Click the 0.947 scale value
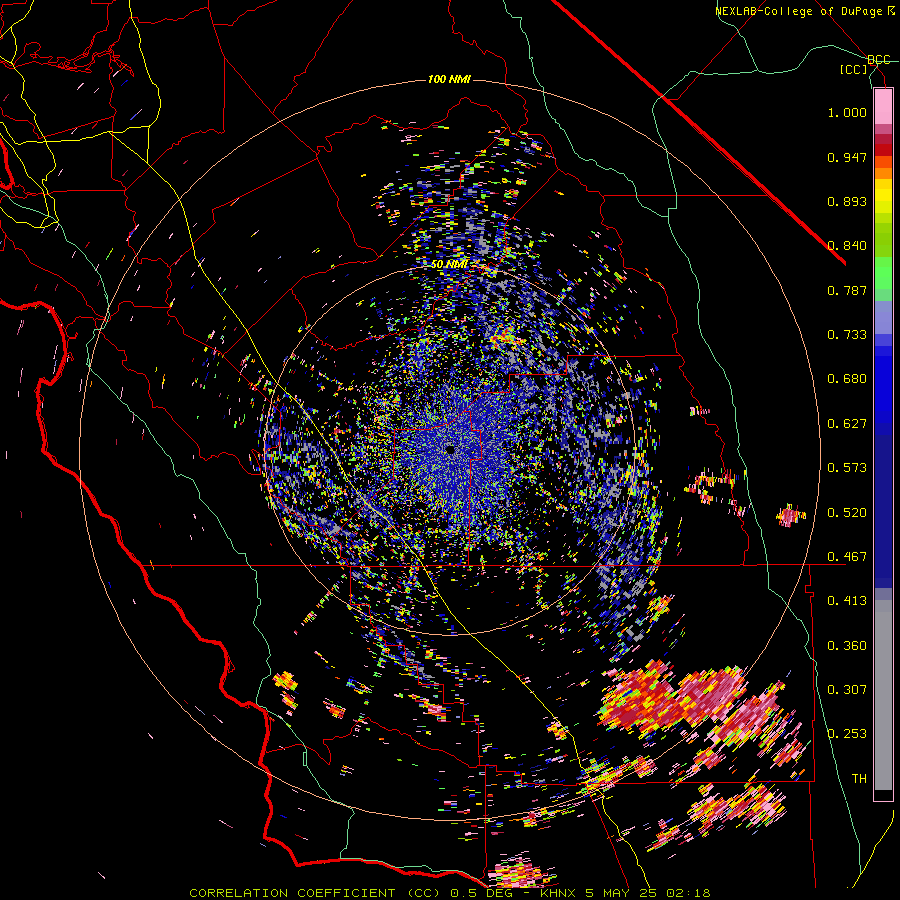Screen dimensions: 900x900 pos(847,157)
